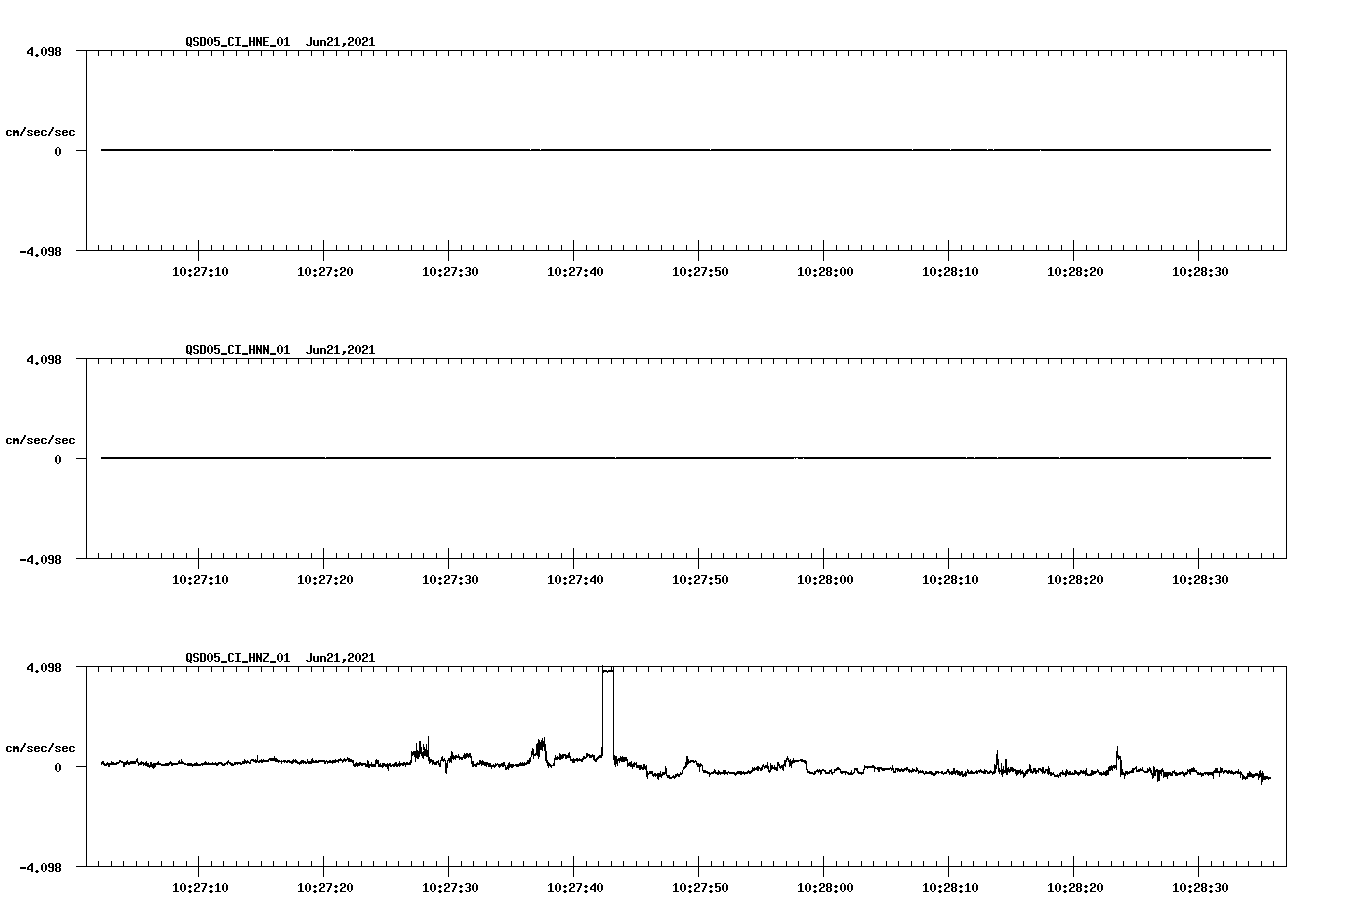The width and height of the screenshot is (1358, 924).
Task: Select the 4.098 upper limit on HNN plot
Action: pos(44,359)
